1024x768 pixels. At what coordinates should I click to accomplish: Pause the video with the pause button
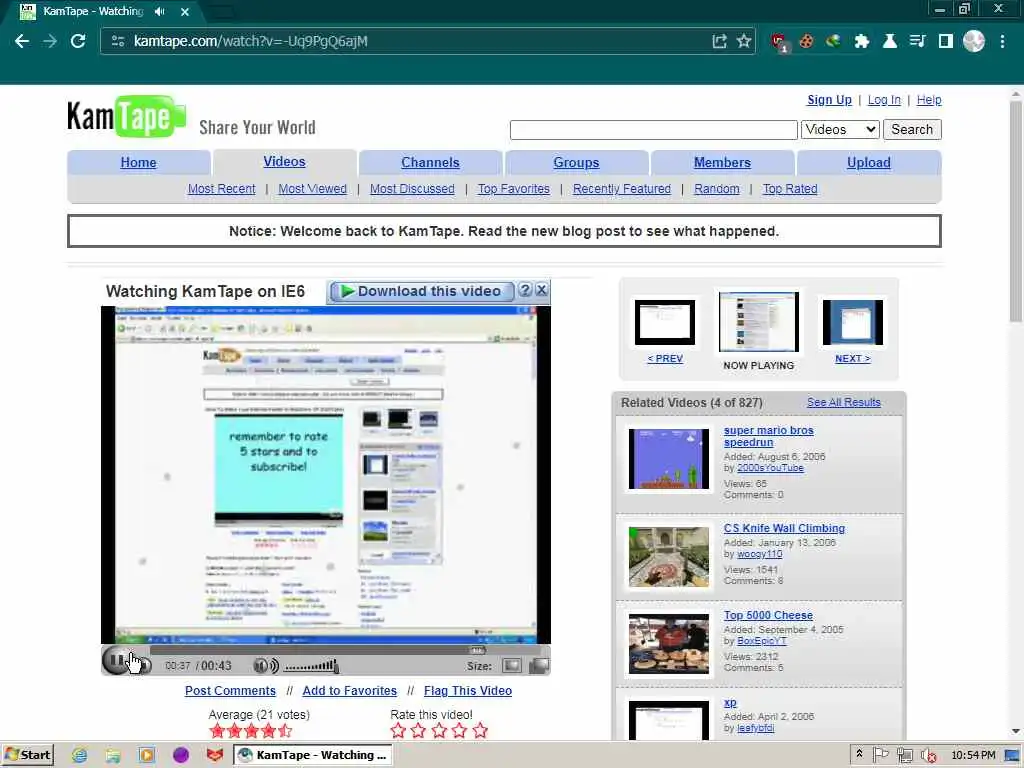[118, 661]
